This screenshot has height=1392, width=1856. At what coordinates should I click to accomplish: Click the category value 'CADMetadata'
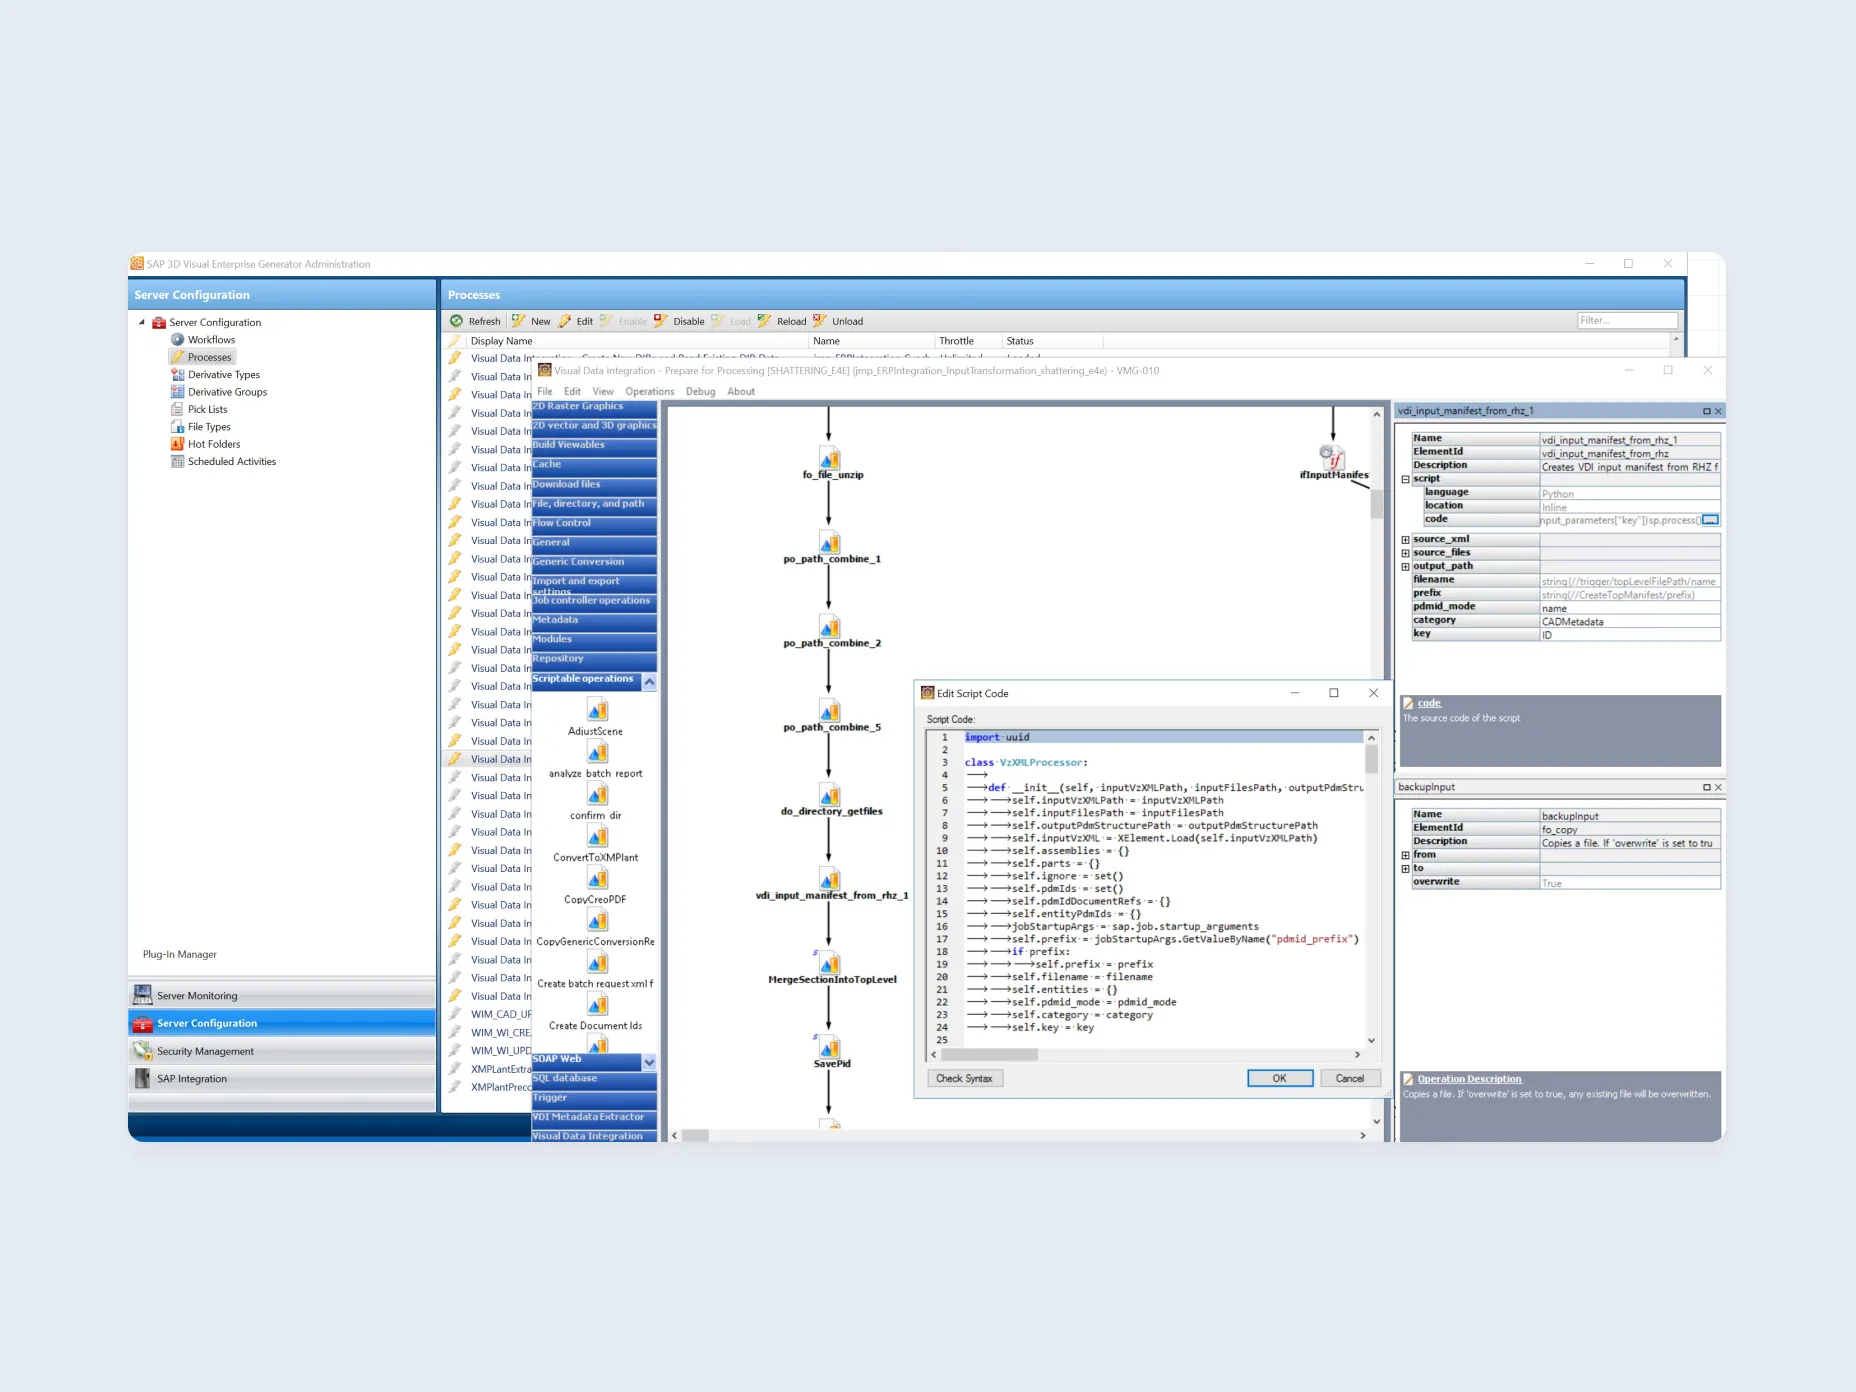click(1629, 622)
